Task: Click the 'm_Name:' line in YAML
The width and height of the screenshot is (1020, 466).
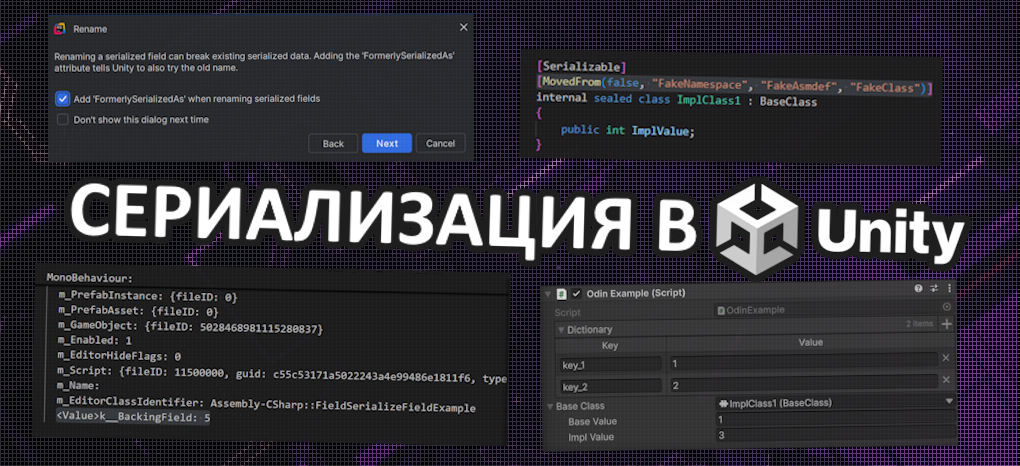Action: point(81,387)
